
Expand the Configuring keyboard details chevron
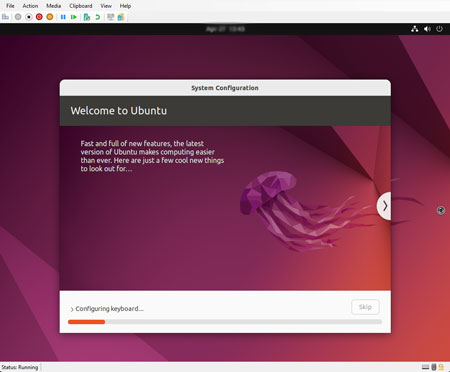point(72,309)
